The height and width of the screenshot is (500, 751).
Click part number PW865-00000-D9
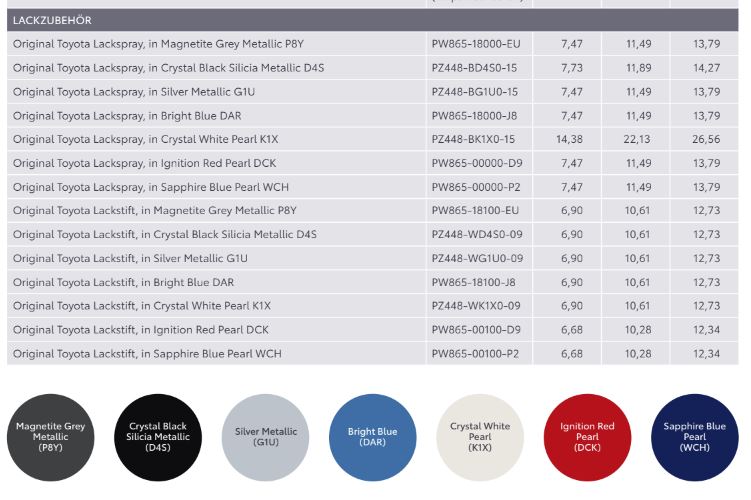(476, 163)
